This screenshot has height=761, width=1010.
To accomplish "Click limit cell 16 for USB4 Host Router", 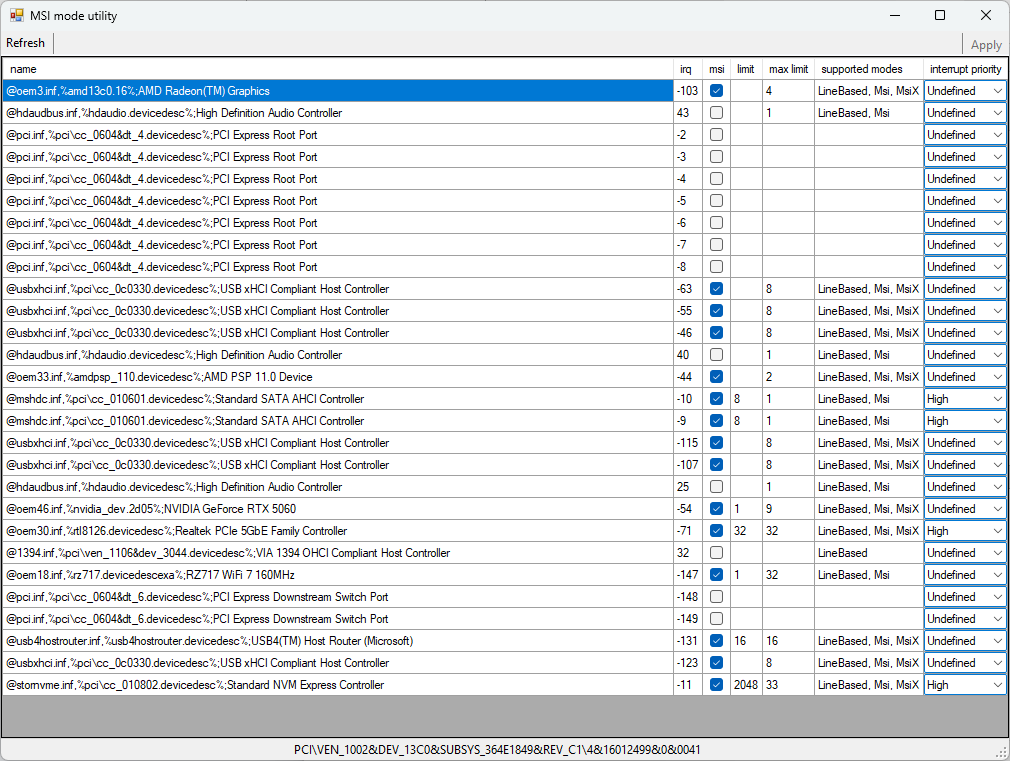I will pos(746,641).
